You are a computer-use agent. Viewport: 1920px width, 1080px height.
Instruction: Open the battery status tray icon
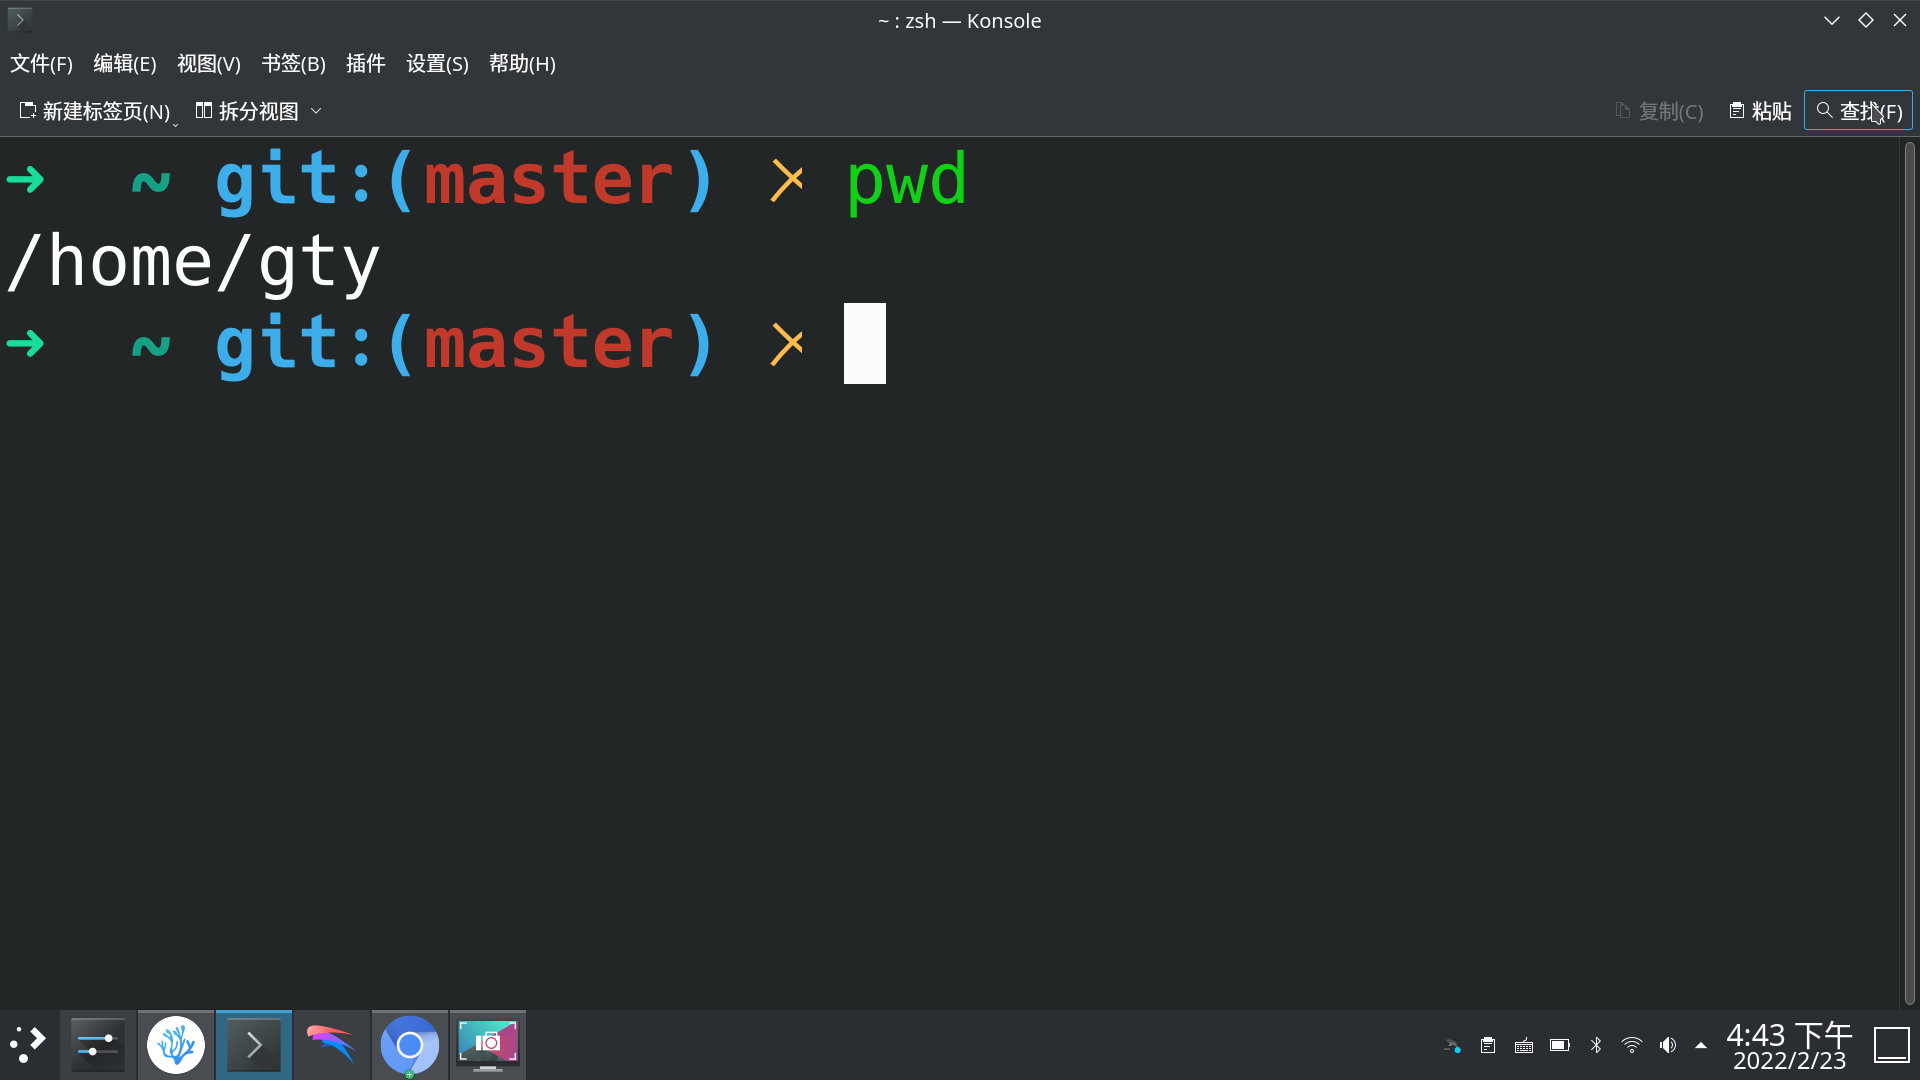coord(1560,1046)
